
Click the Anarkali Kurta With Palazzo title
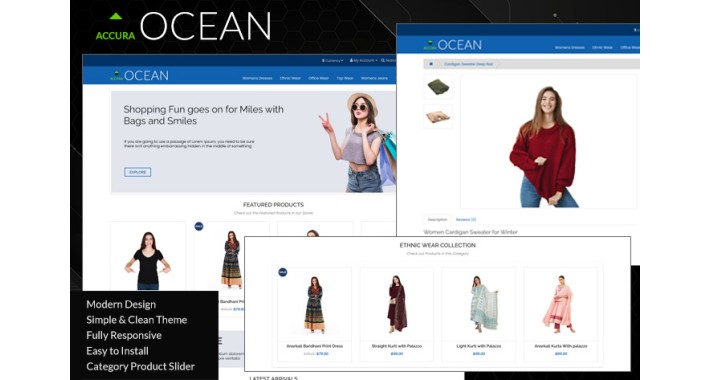561,346
